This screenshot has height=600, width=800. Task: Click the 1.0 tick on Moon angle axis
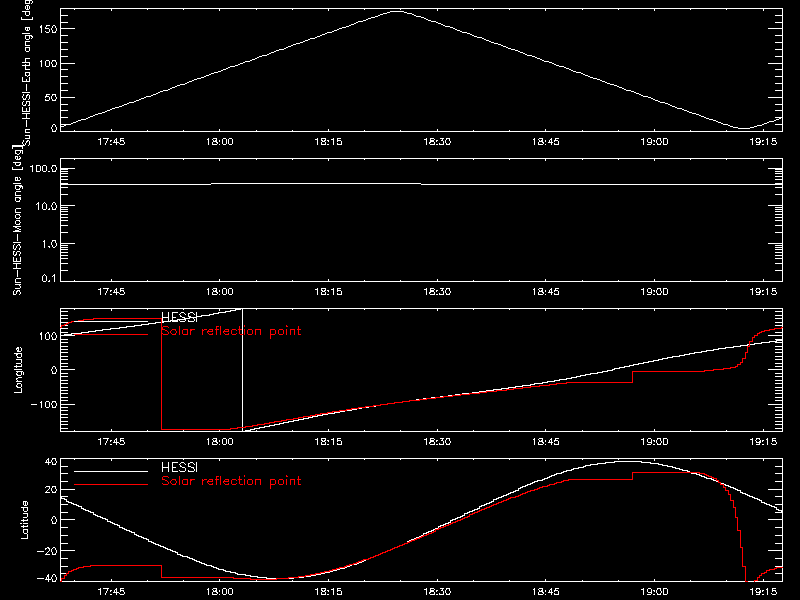49,244
